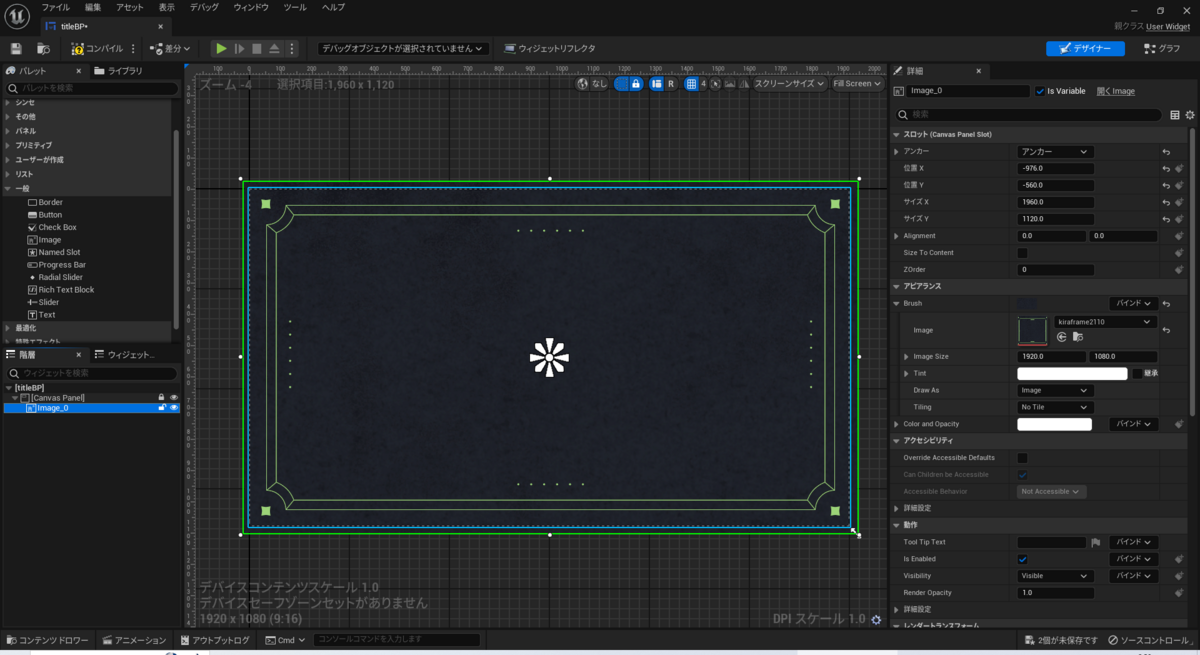Image resolution: width=1200 pixels, height=655 pixels.
Task: Open the アンカー dropdown in slot settings
Action: click(x=1054, y=152)
